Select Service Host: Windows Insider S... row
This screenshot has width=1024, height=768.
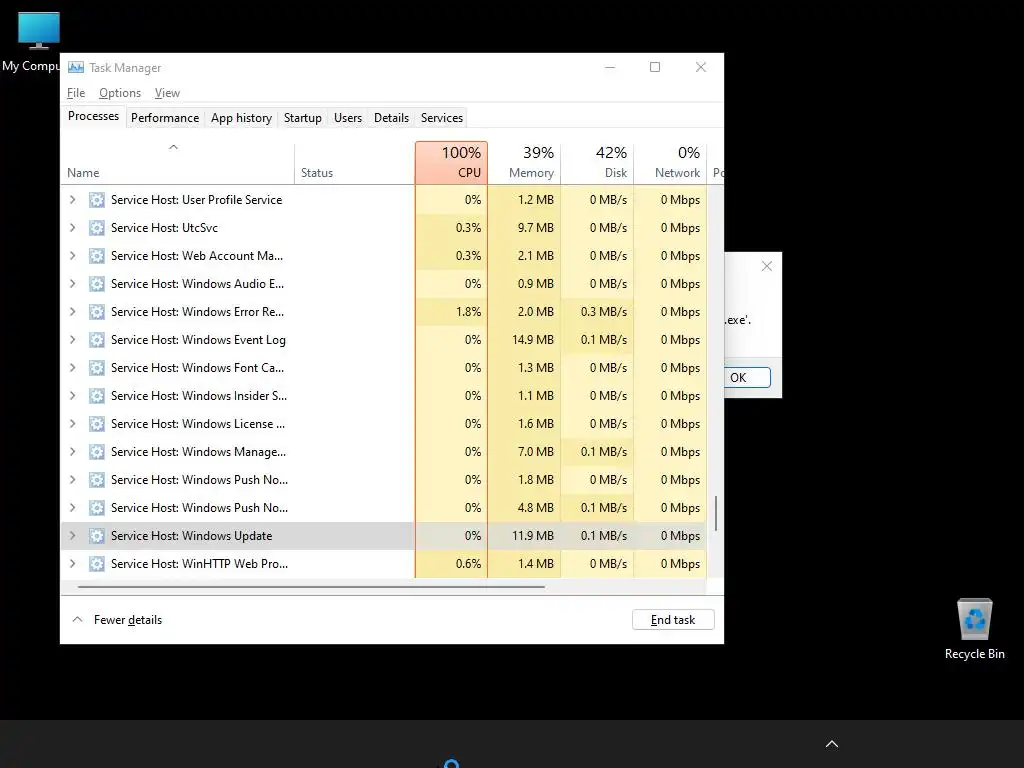click(383, 396)
